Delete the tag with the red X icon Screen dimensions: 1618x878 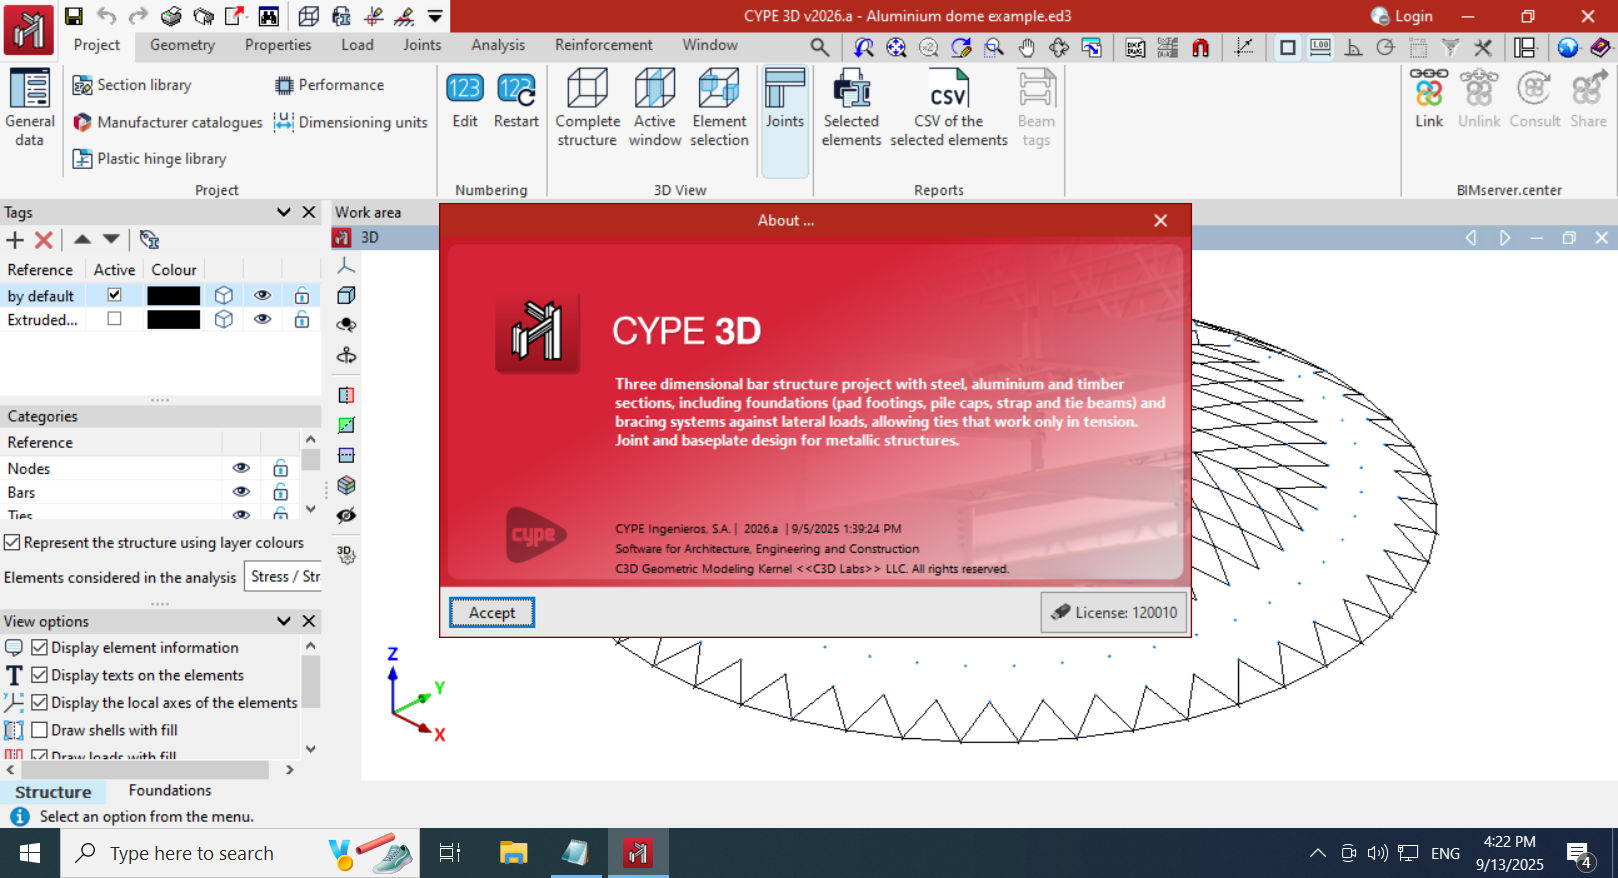(x=44, y=240)
